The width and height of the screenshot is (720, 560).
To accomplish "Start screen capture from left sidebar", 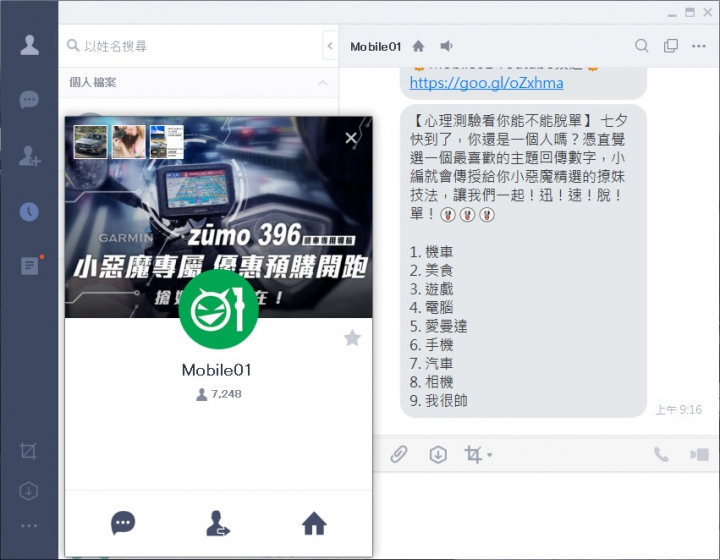I will coord(28,451).
